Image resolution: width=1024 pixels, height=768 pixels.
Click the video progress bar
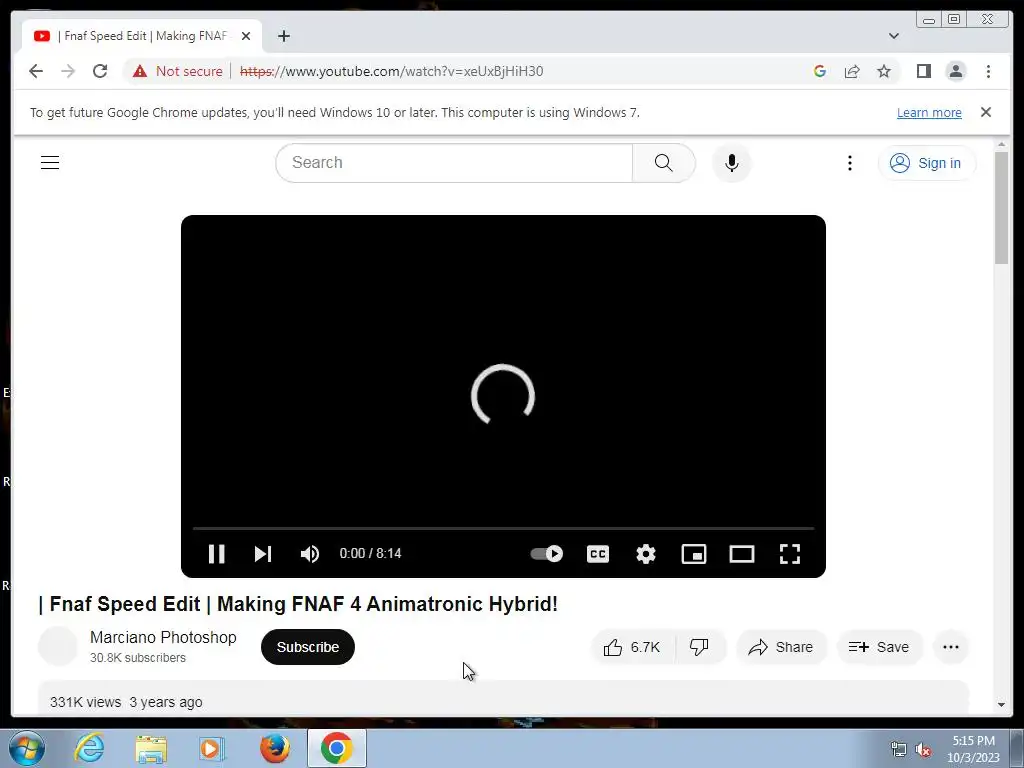click(x=503, y=528)
